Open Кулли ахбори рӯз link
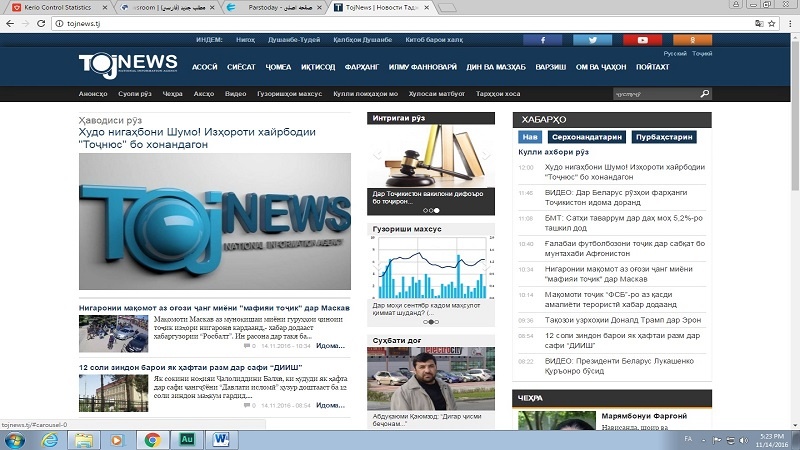This screenshot has width=800, height=450. pos(553,152)
